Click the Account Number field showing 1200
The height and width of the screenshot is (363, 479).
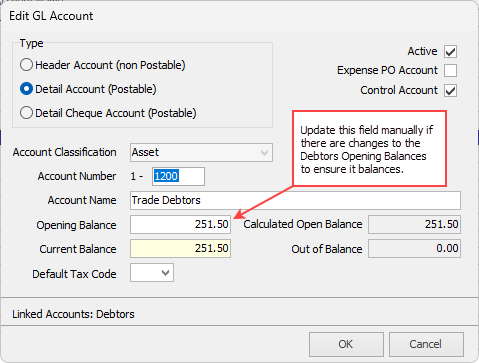pos(178,176)
